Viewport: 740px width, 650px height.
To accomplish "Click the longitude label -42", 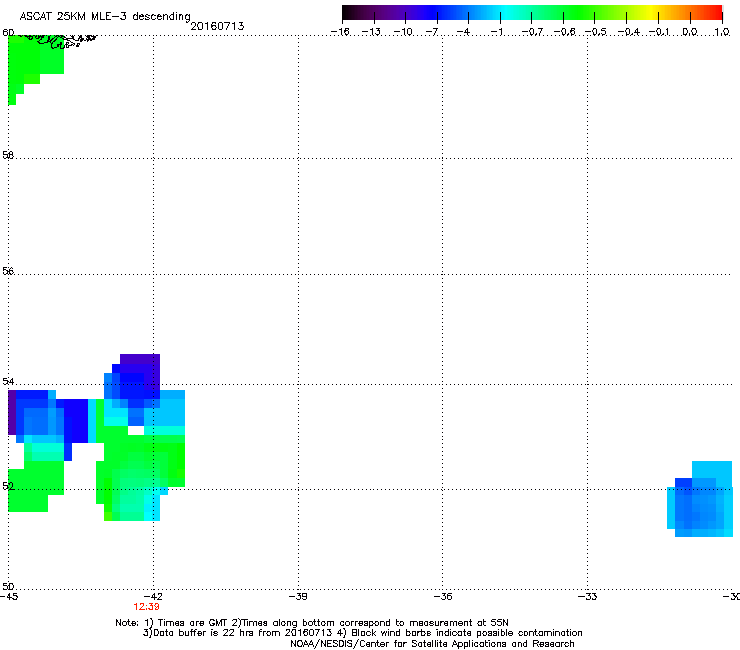I will pos(153,597).
